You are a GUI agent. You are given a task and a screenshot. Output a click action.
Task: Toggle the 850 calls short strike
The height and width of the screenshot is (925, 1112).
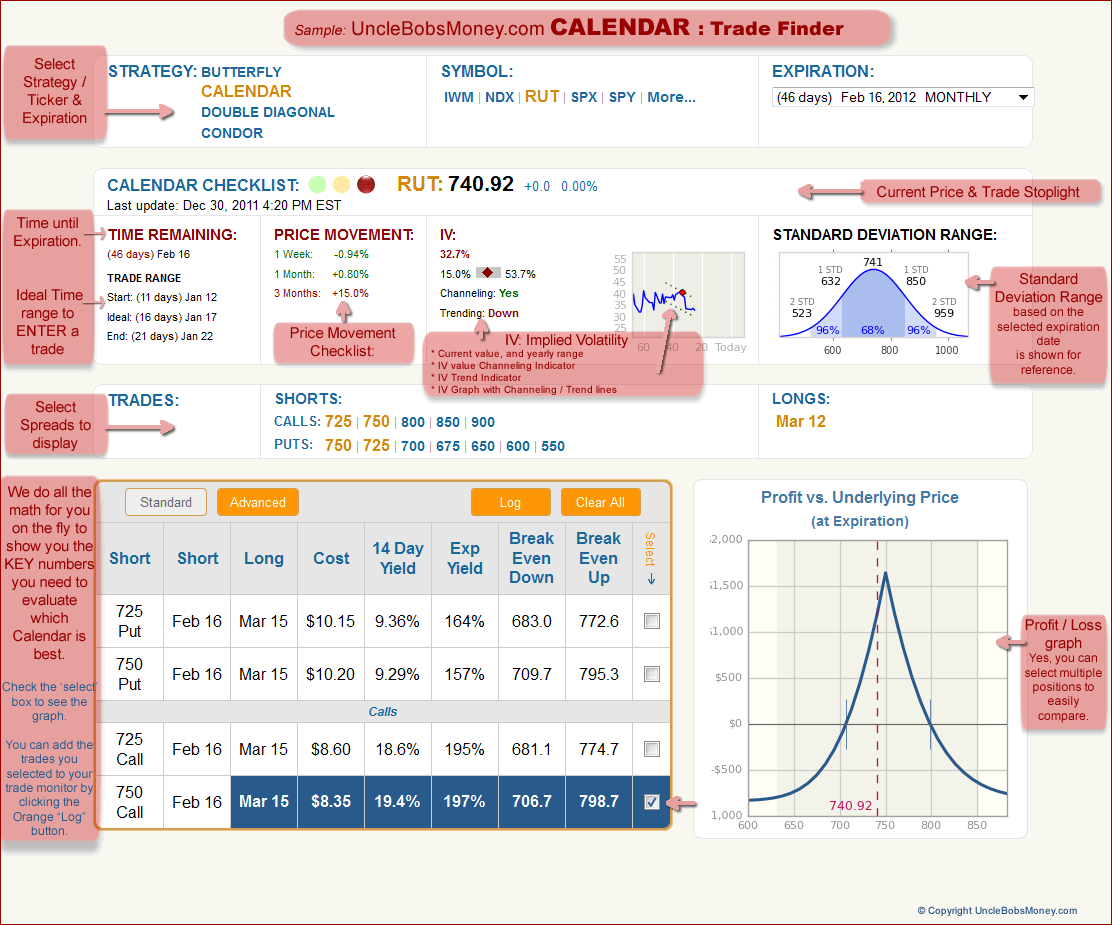point(447,422)
